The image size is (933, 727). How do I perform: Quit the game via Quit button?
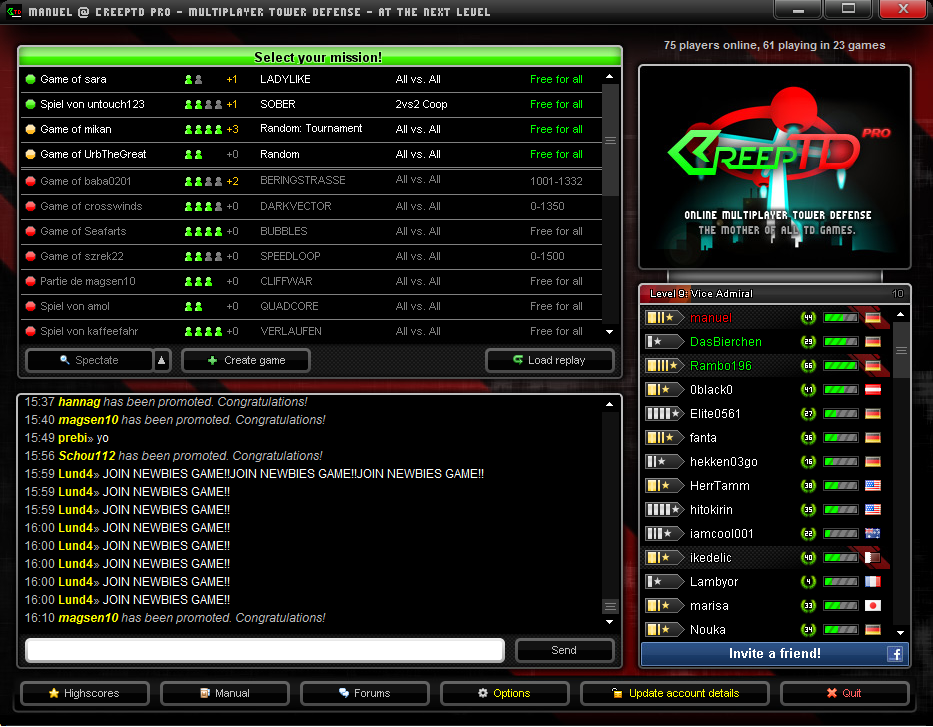845,693
